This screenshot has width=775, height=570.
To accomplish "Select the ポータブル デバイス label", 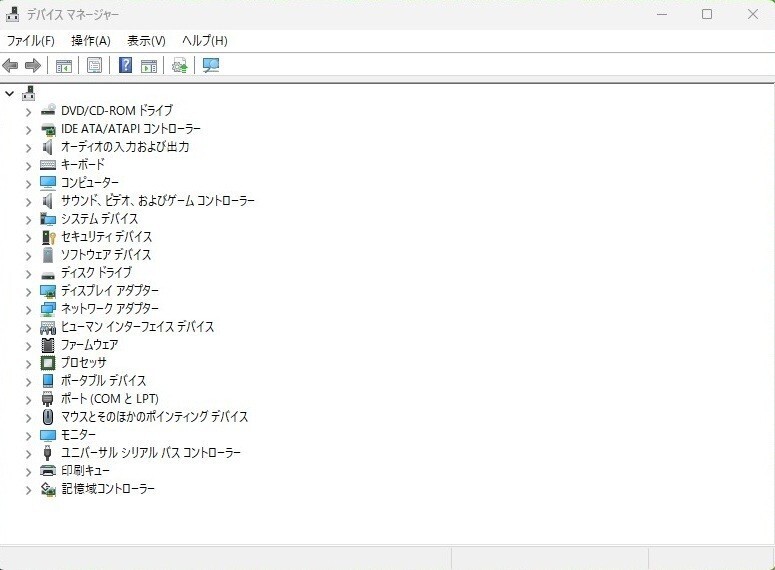I will [104, 381].
